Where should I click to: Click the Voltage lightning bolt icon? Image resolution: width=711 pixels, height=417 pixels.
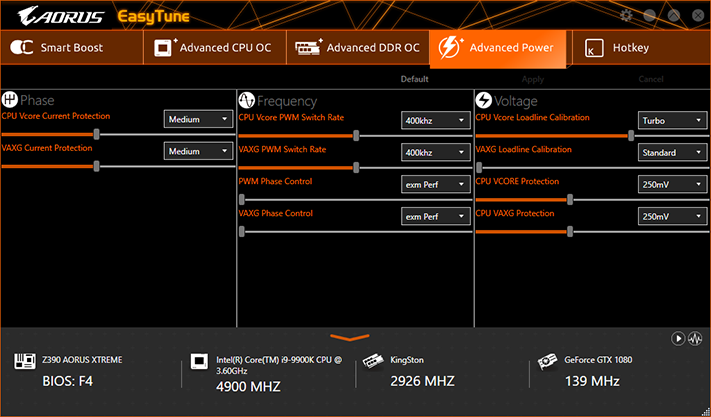[483, 101]
